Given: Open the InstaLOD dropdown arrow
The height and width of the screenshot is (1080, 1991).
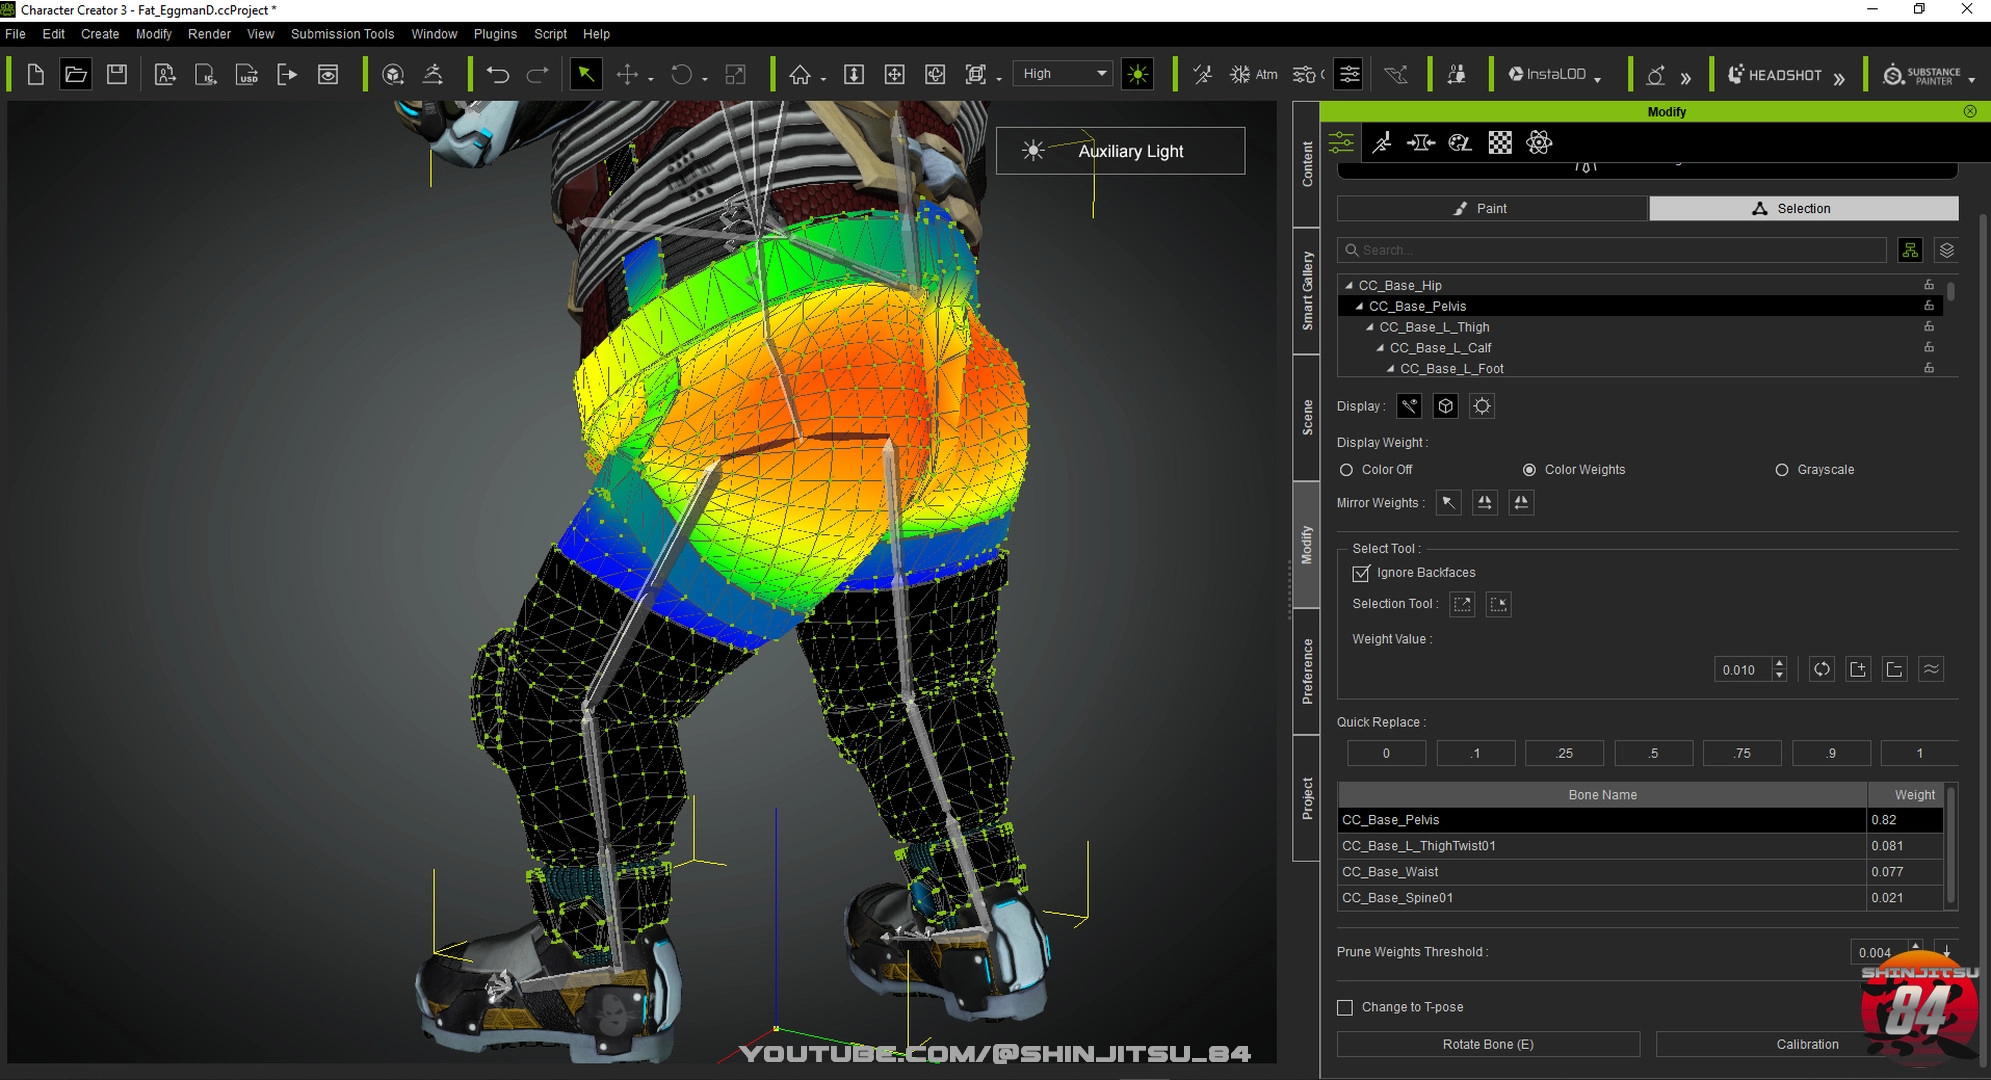Looking at the screenshot, I should [x=1598, y=79].
